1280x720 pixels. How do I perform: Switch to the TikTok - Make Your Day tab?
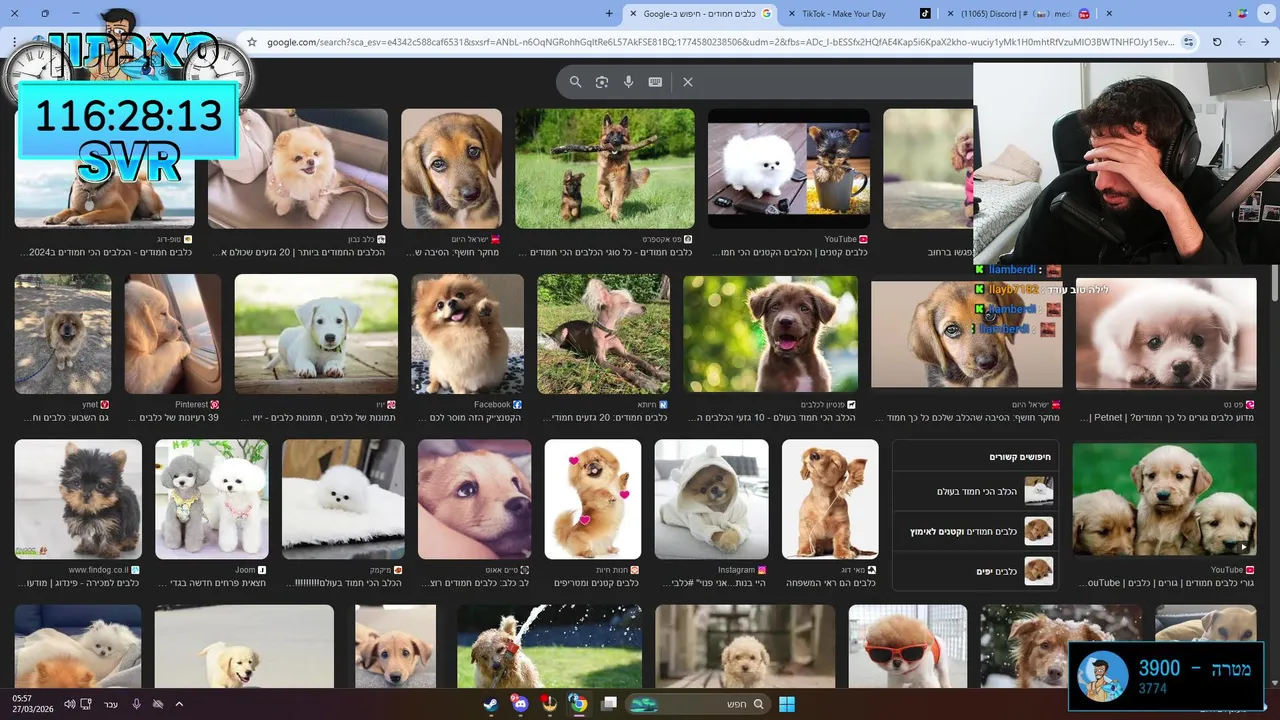858,13
